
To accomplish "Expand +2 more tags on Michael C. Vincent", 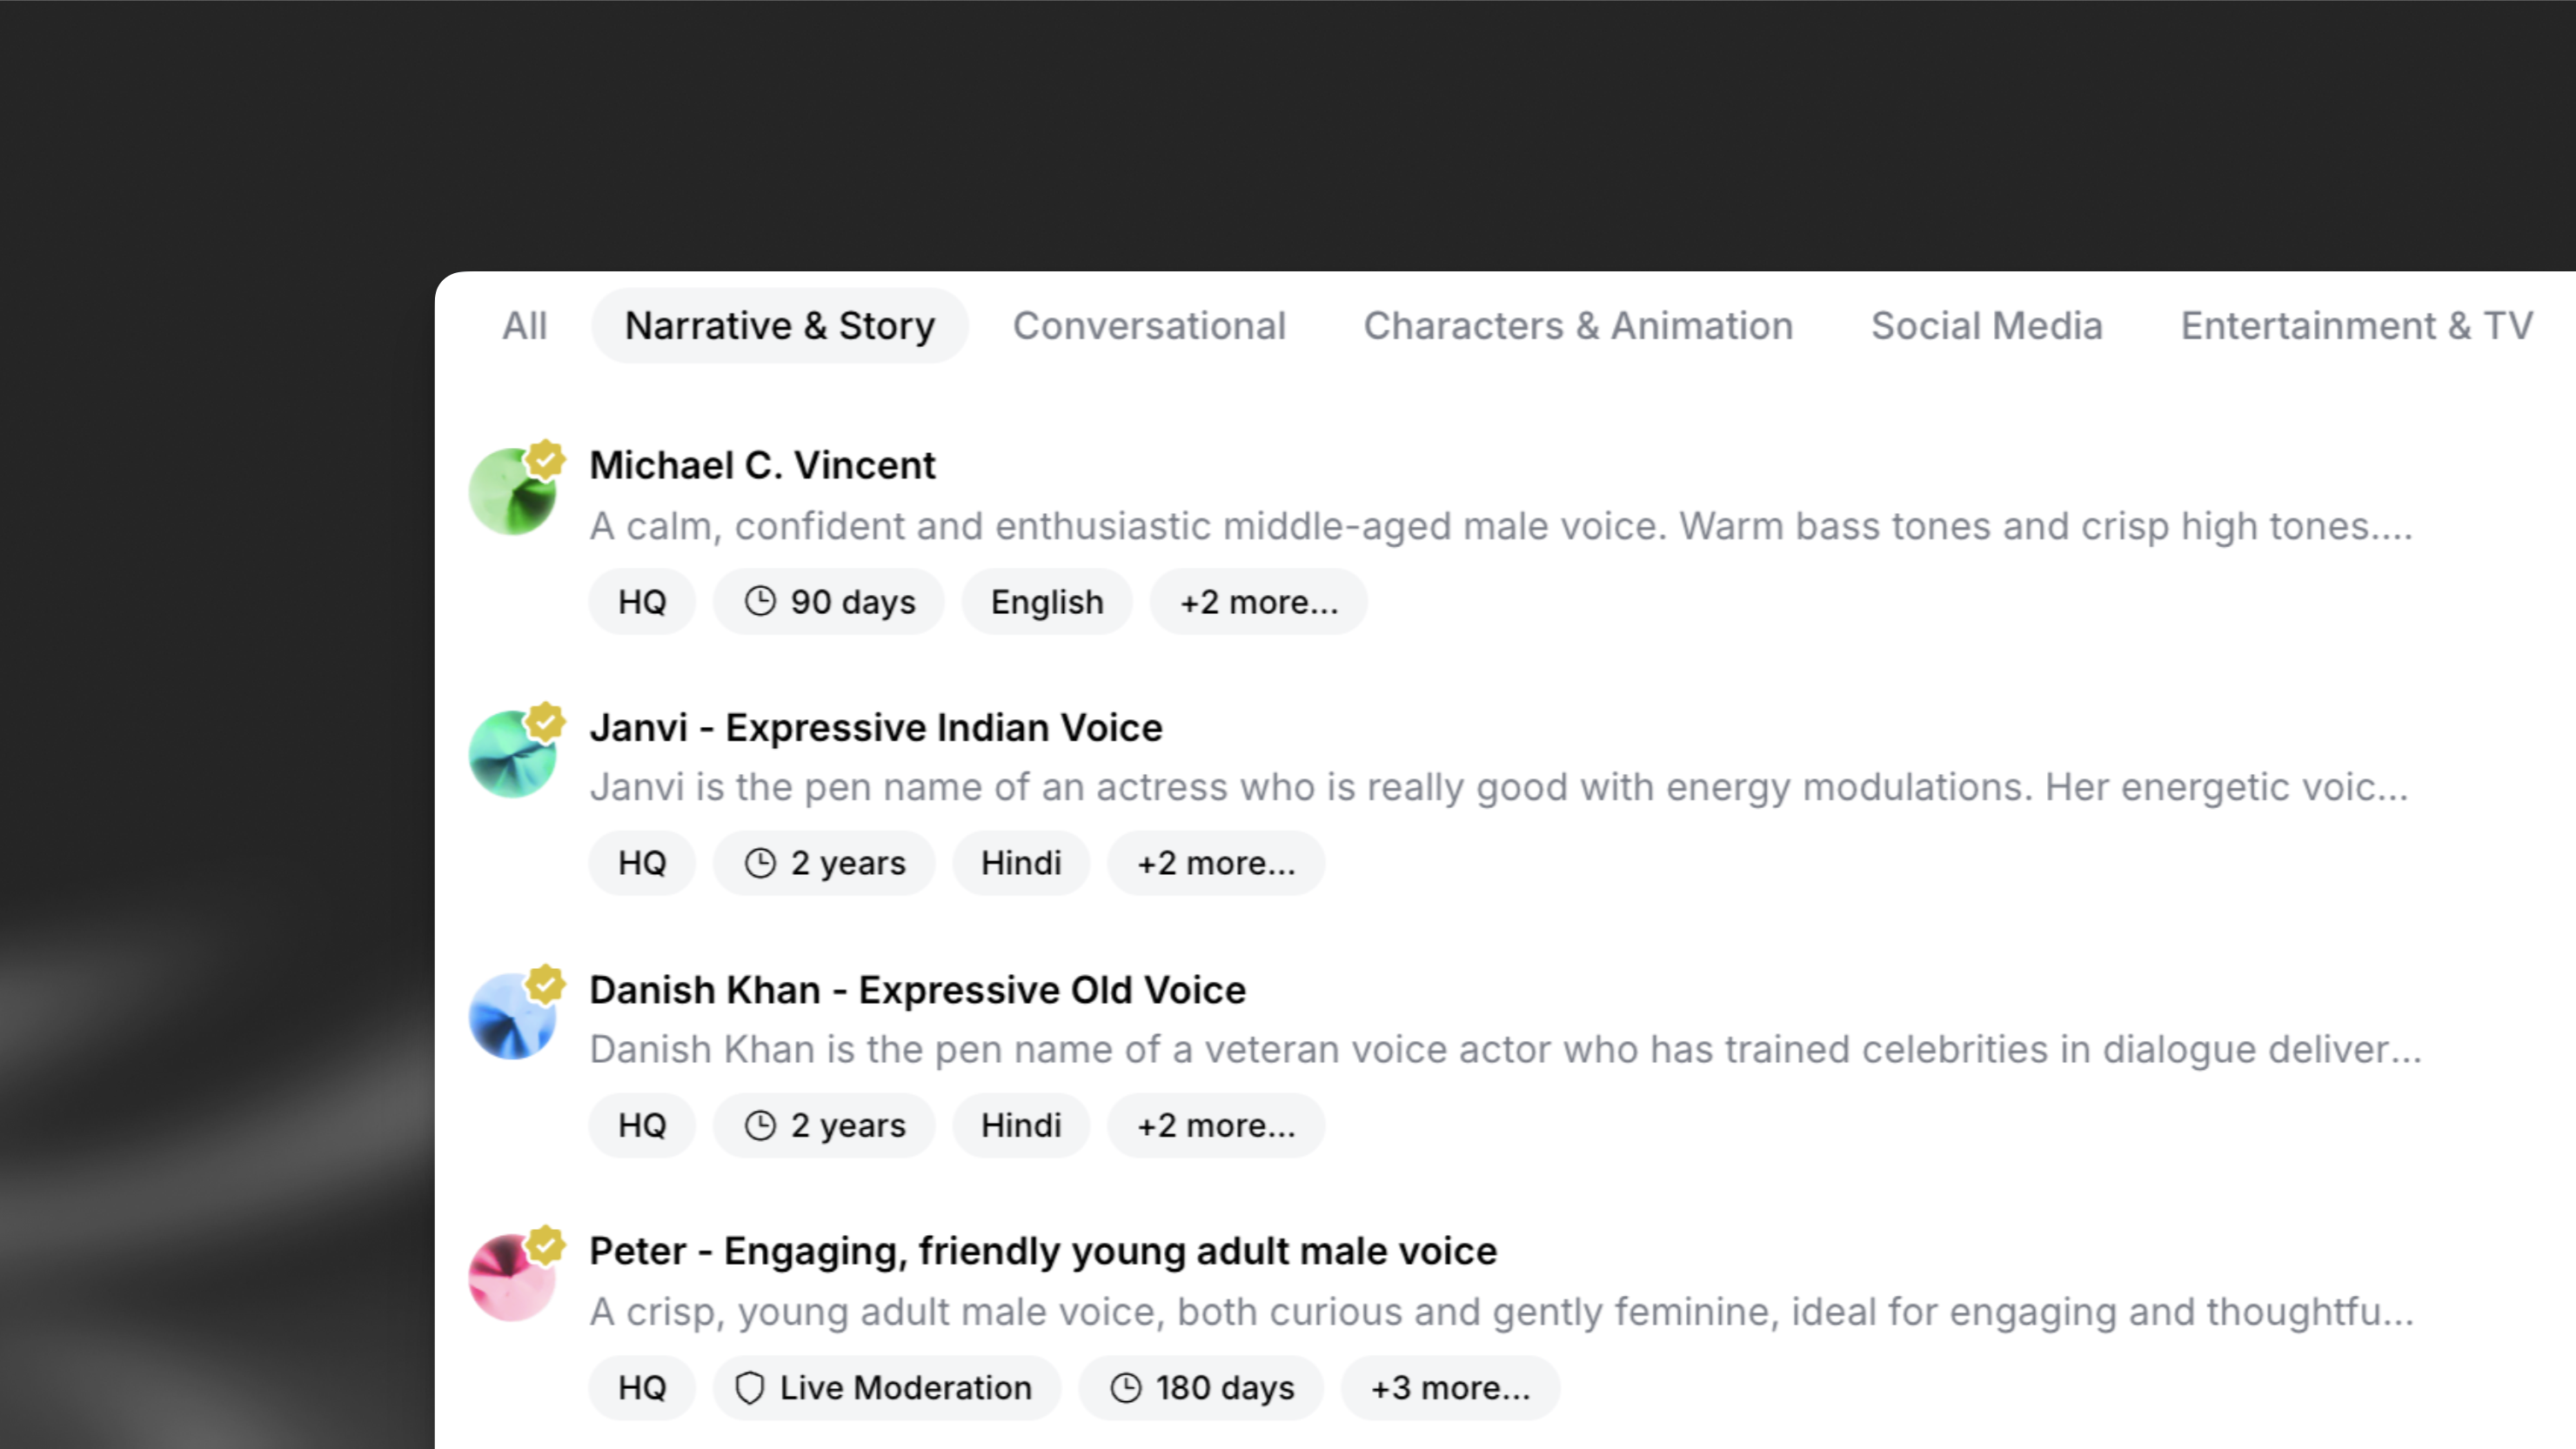I will point(1259,601).
